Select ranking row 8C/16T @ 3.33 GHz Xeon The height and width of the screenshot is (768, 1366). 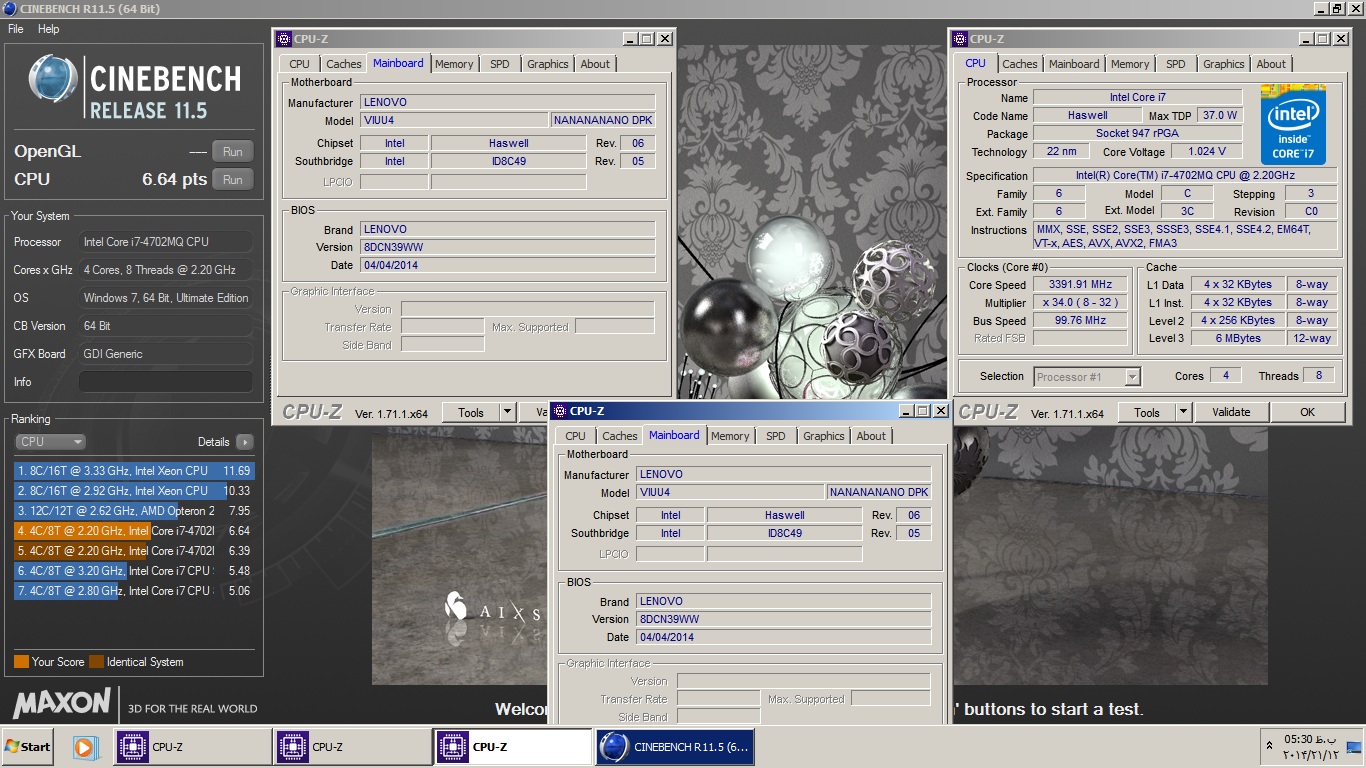coord(134,471)
